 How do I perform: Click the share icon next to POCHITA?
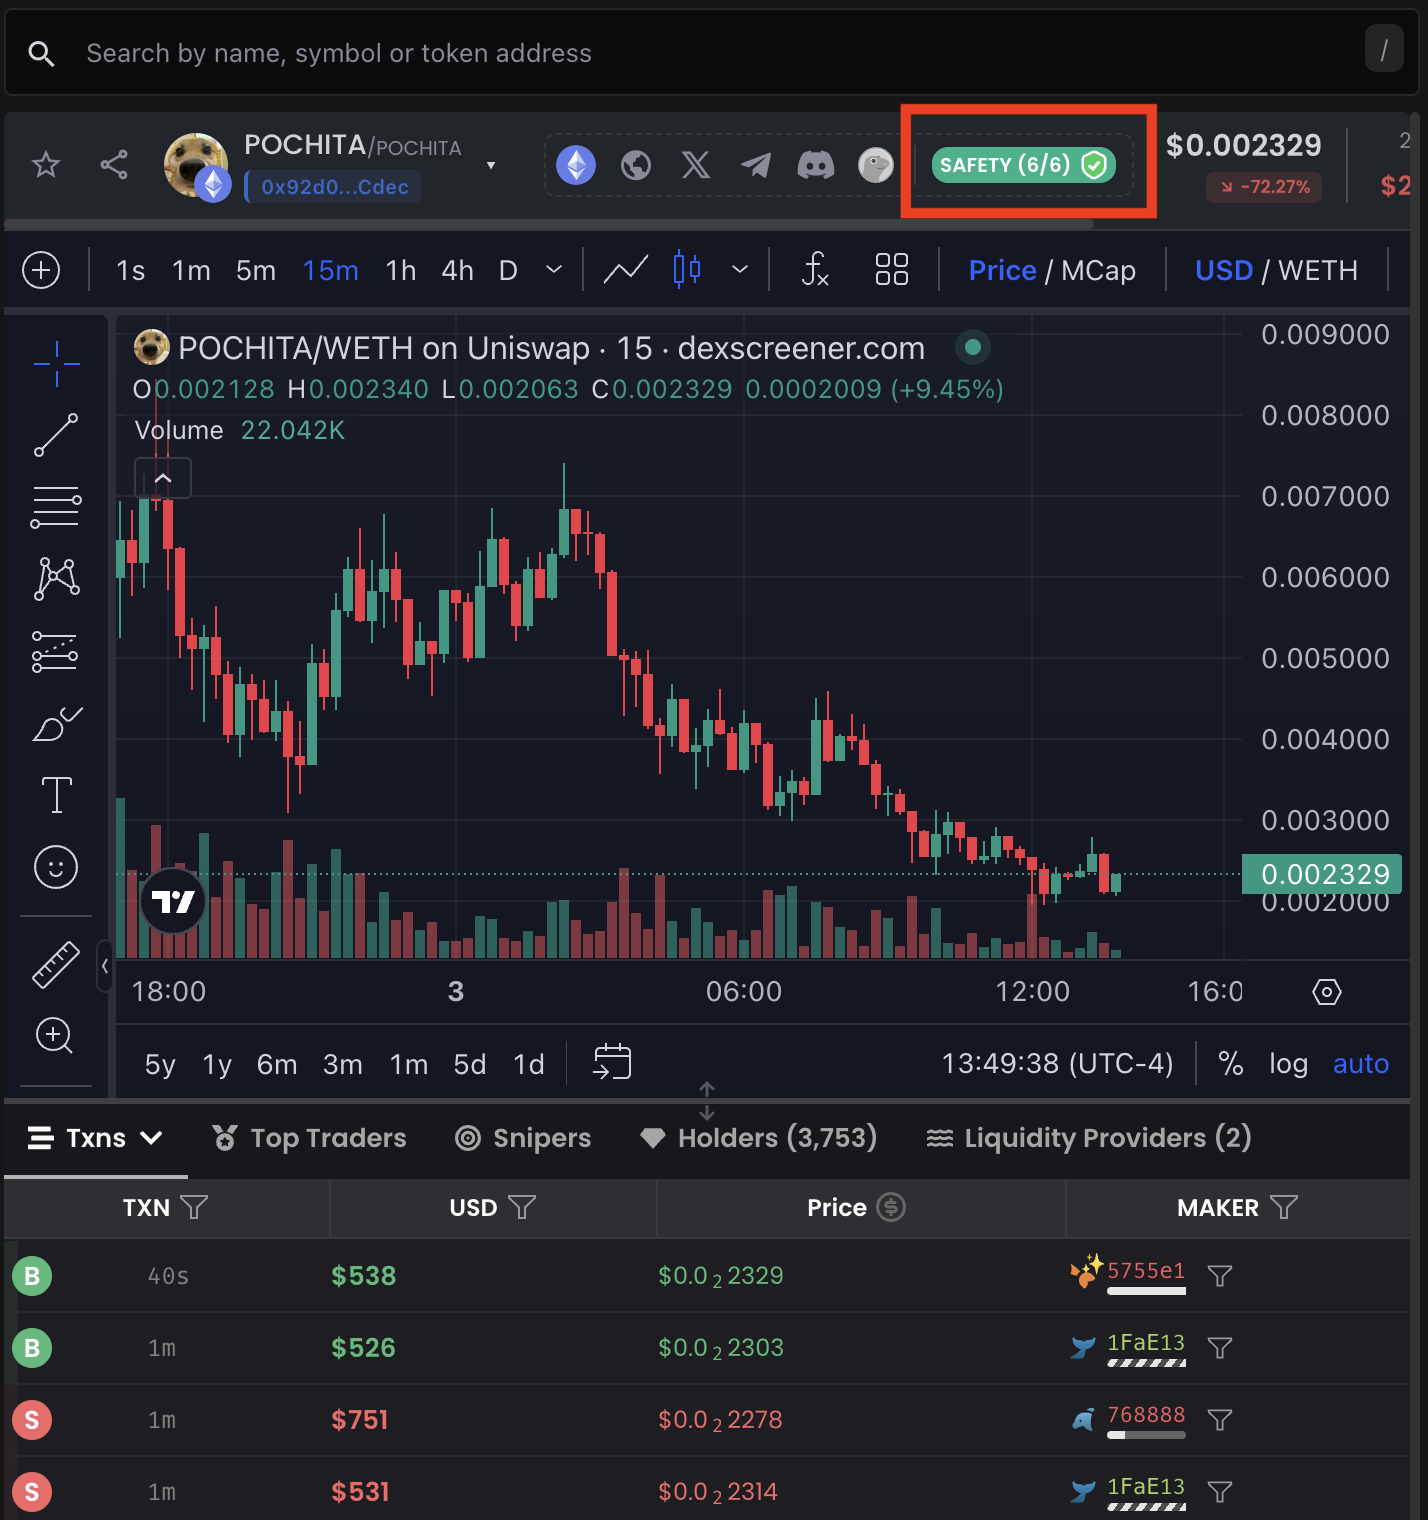pyautogui.click(x=114, y=165)
